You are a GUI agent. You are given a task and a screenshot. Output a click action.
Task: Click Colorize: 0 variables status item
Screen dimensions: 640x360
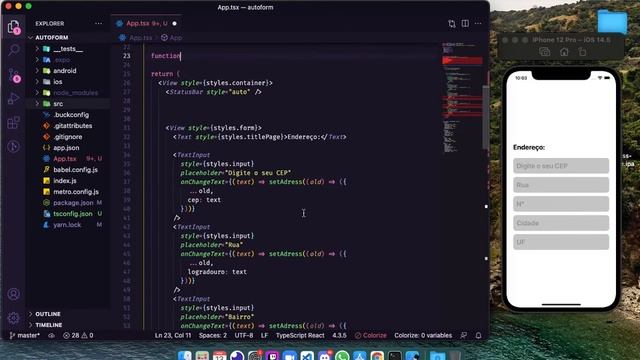(423, 336)
